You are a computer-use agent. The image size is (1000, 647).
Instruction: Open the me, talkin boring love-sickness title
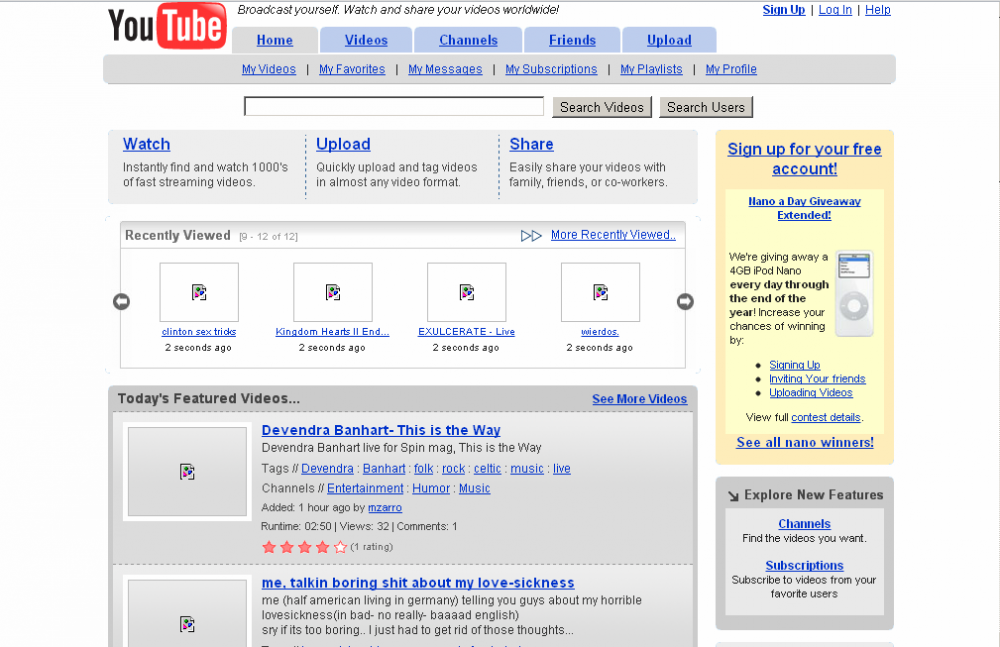(418, 583)
